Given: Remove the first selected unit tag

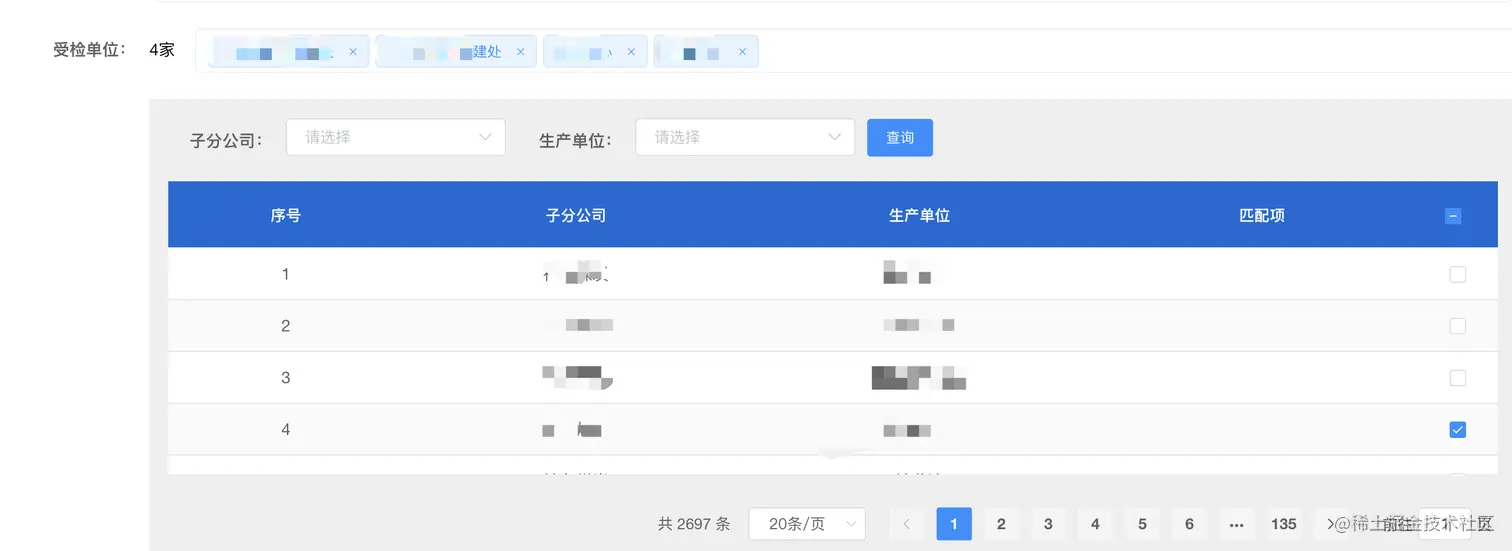Looking at the screenshot, I should tap(353, 52).
